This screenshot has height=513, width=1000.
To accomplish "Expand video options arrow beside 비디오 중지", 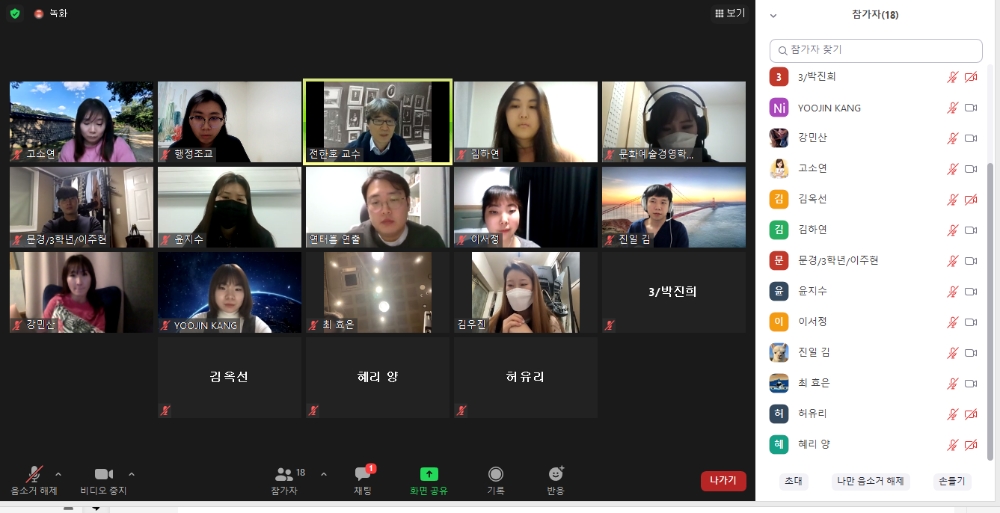I will (131, 474).
